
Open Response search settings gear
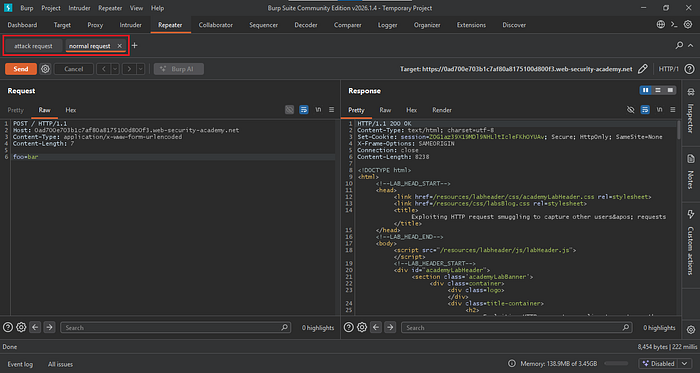[362, 327]
